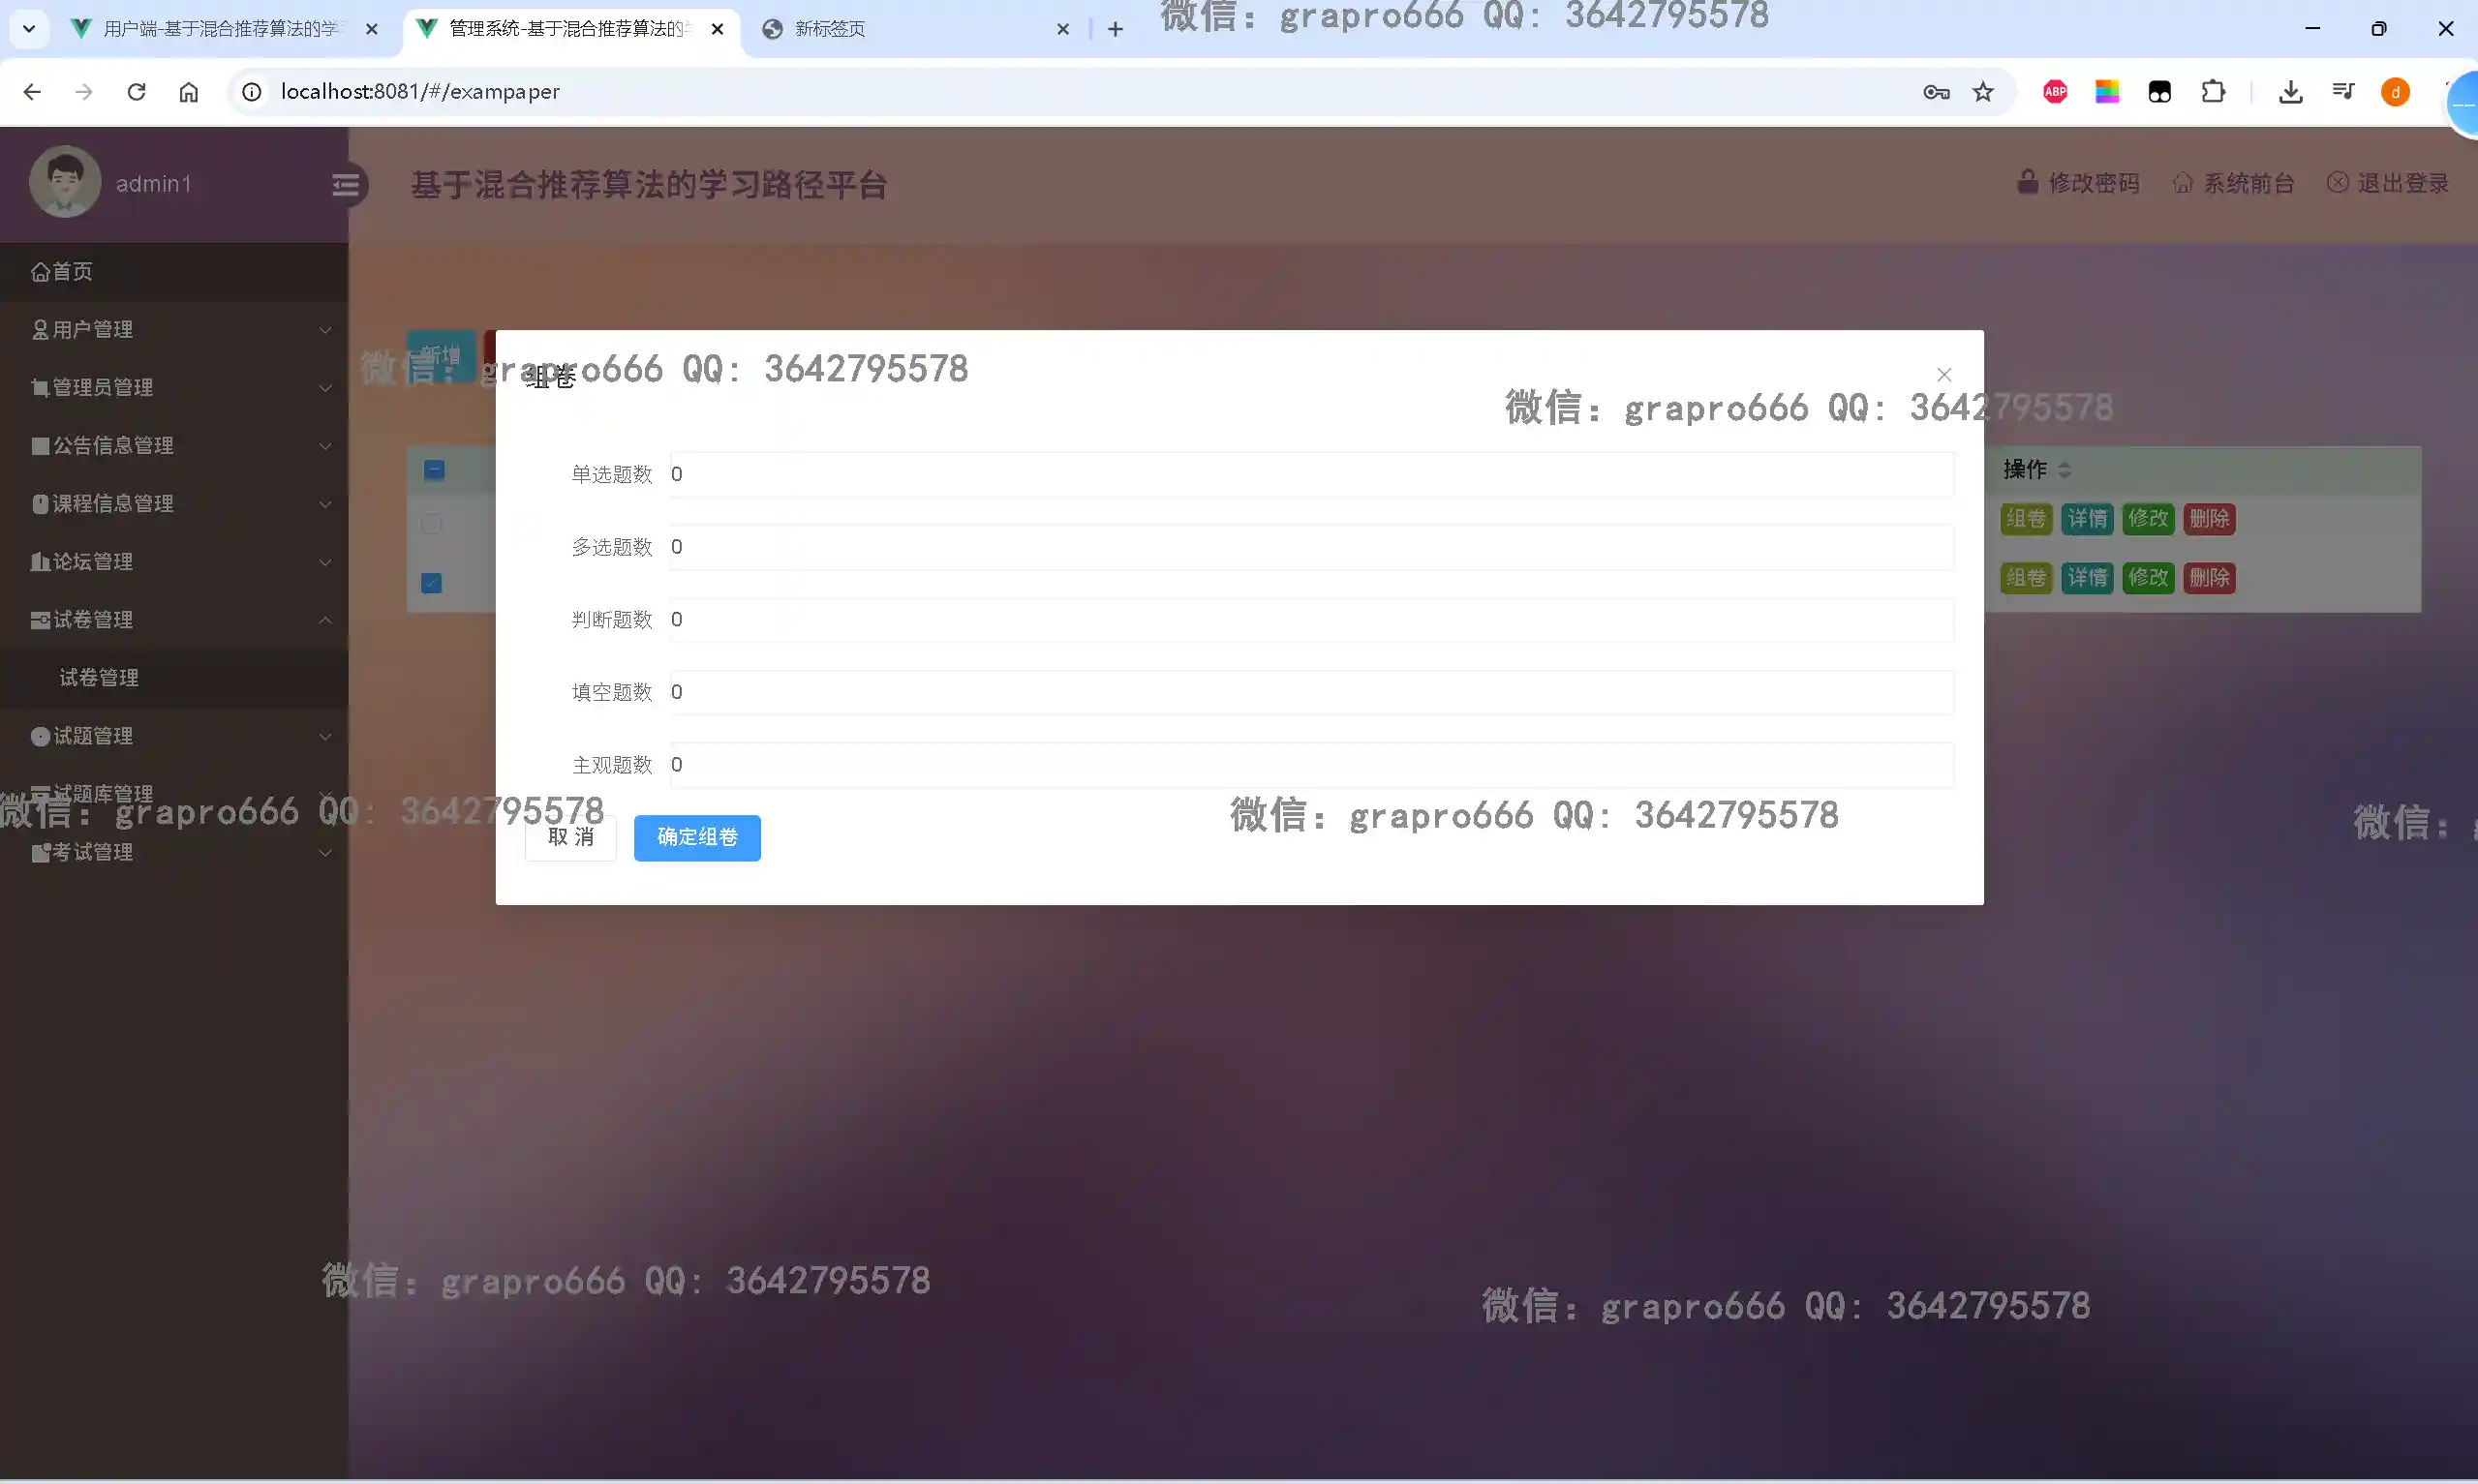The image size is (2478, 1484).
Task: Click the browser home icon
Action: tap(188, 92)
